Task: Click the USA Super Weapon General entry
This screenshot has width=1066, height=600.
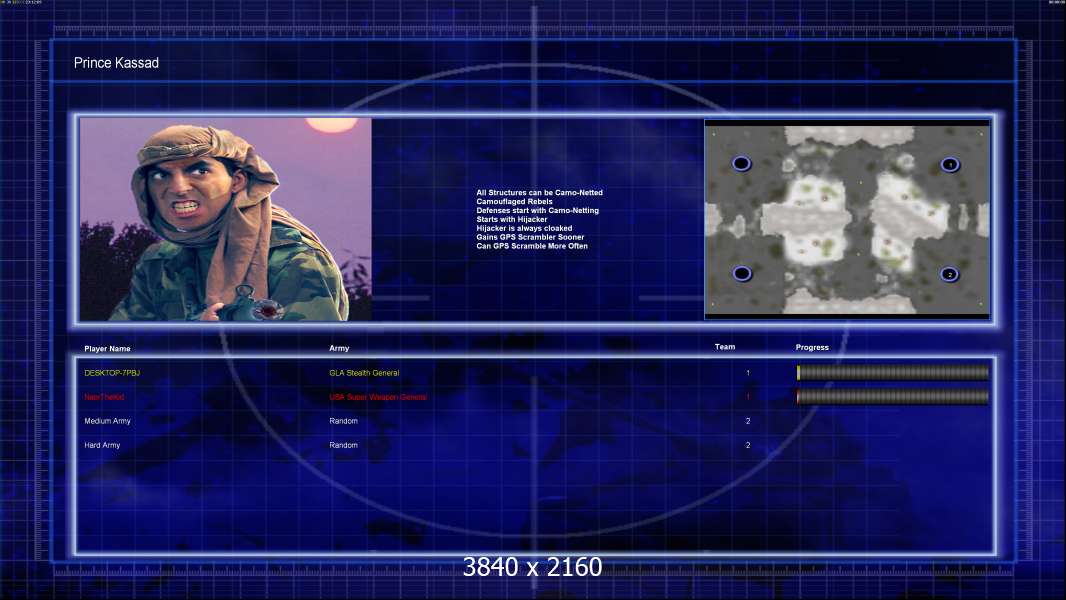Action: click(378, 397)
